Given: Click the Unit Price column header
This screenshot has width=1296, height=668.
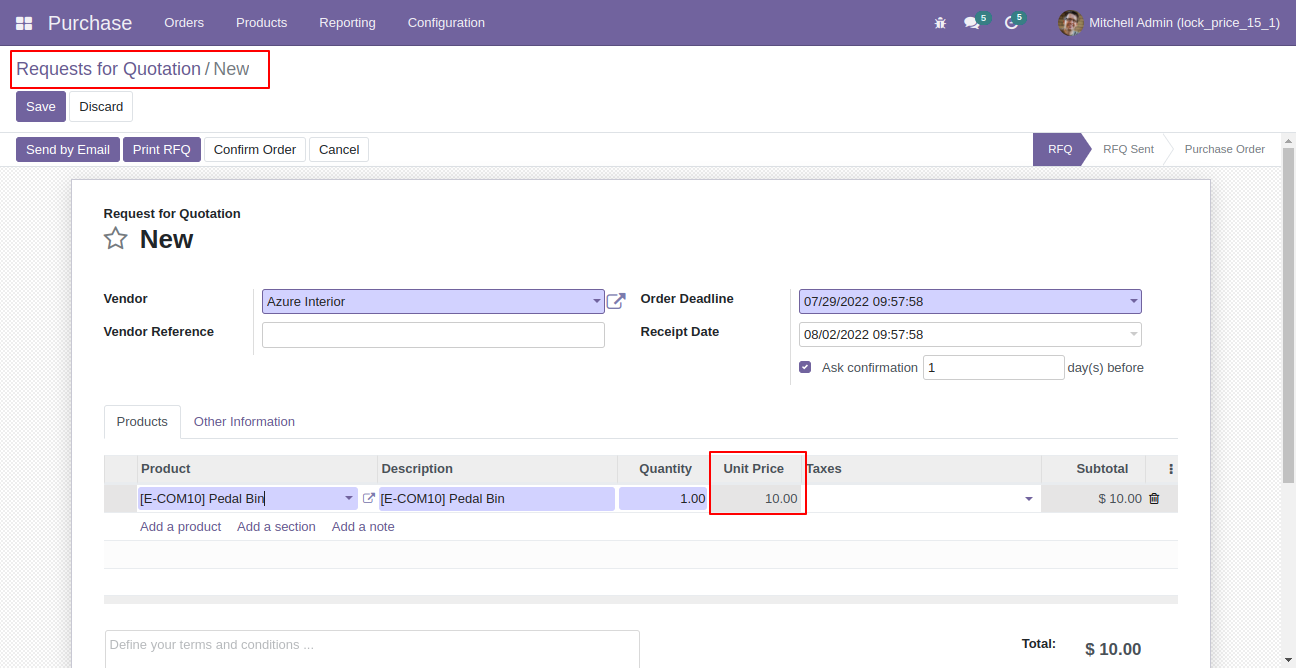Looking at the screenshot, I should tap(754, 469).
